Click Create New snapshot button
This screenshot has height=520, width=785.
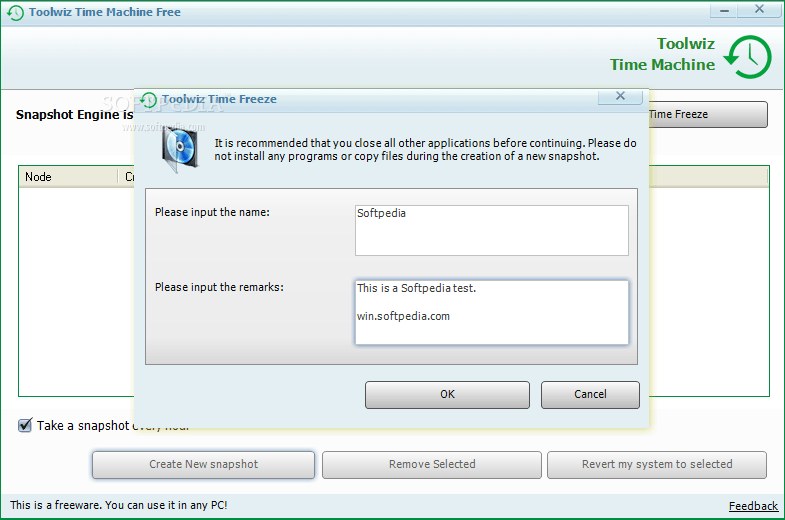pyautogui.click(x=203, y=464)
